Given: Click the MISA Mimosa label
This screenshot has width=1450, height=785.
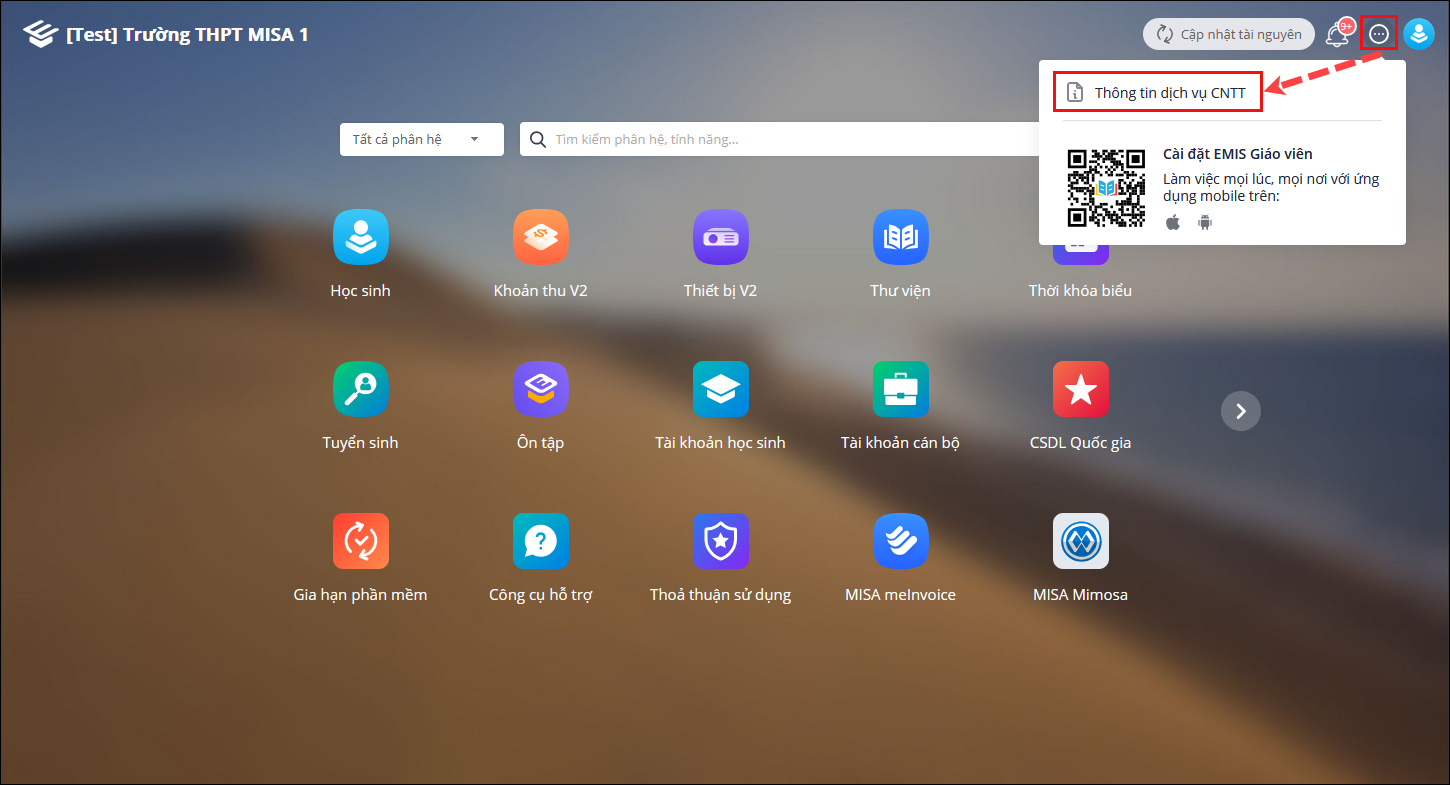Looking at the screenshot, I should [x=1080, y=595].
